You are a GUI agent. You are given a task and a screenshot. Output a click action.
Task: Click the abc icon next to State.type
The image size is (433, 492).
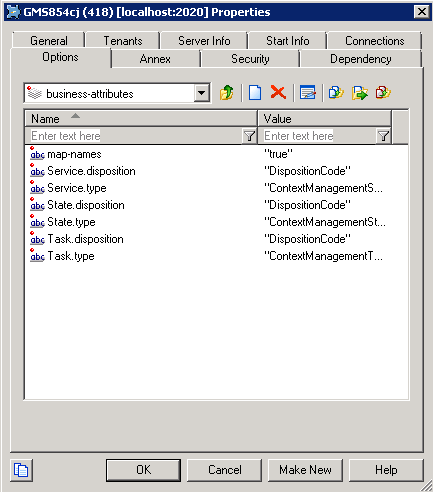(x=37, y=222)
